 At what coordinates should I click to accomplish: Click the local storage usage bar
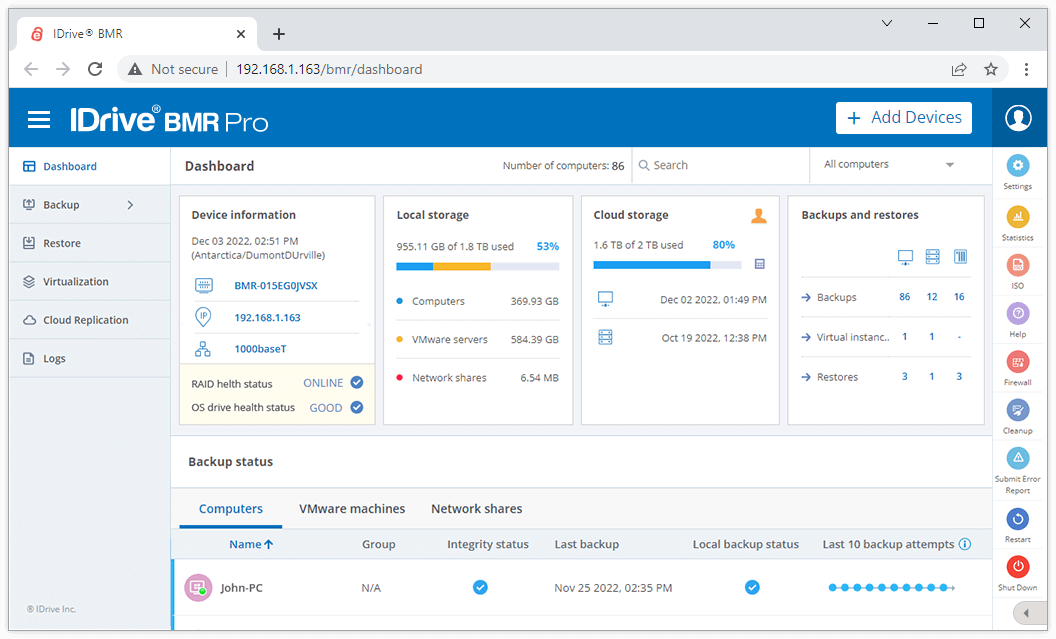click(x=477, y=267)
